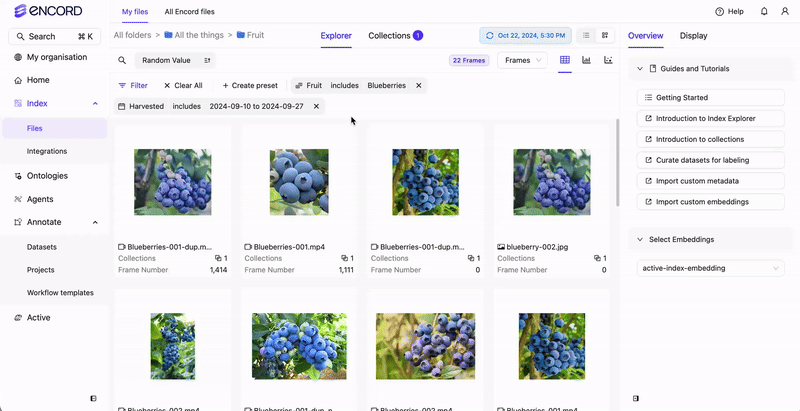This screenshot has height=411, width=800.
Task: Open the Frames dropdown
Action: (522, 60)
